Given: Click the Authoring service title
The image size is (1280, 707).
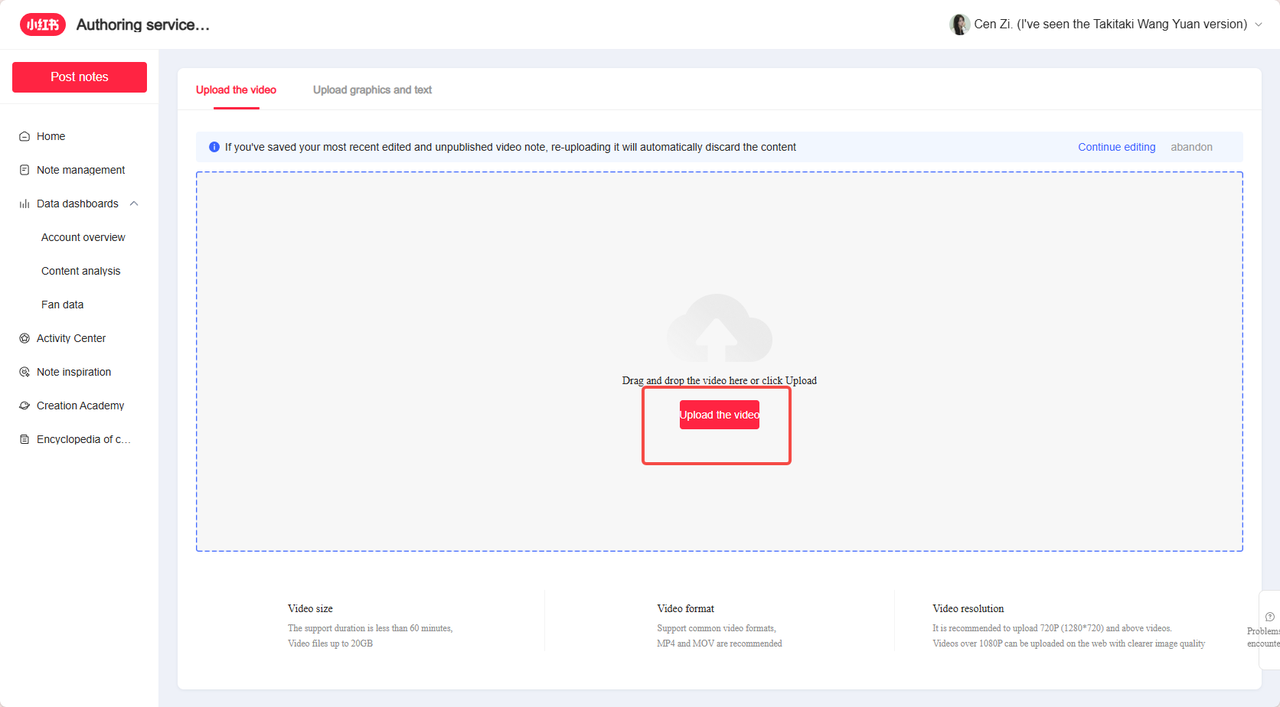Looking at the screenshot, I should [x=143, y=24].
